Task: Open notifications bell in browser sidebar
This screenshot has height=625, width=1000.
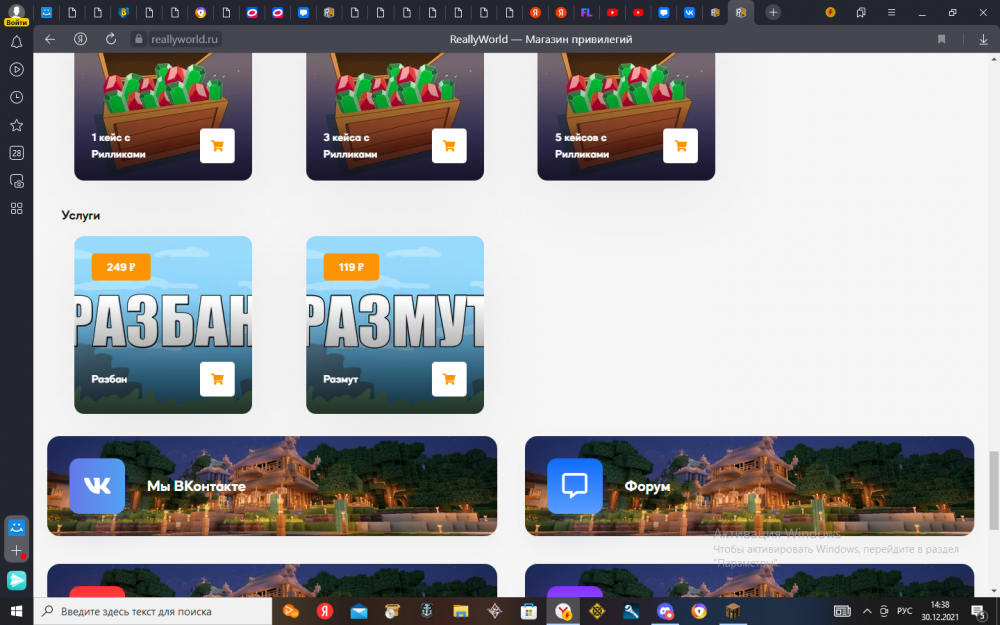Action: click(x=17, y=42)
